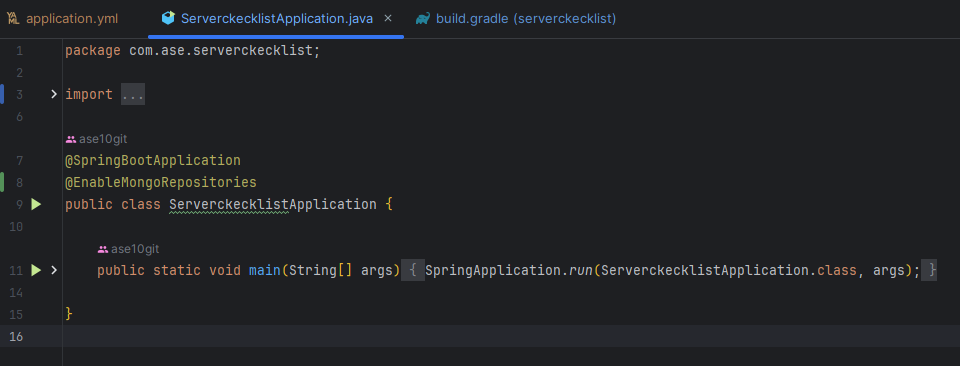The width and height of the screenshot is (960, 366).
Task: Click the underlined ServerckecklistApplication class name
Action: coord(272,204)
